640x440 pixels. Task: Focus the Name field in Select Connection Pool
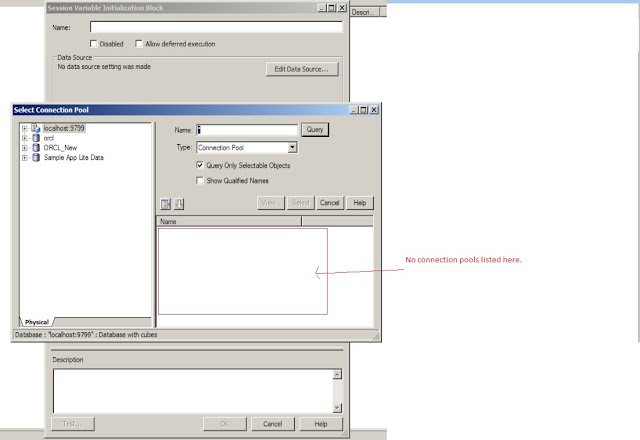pyautogui.click(x=247, y=130)
